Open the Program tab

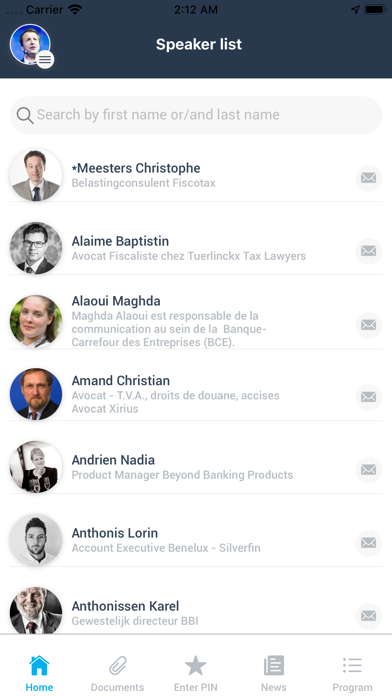tap(352, 673)
